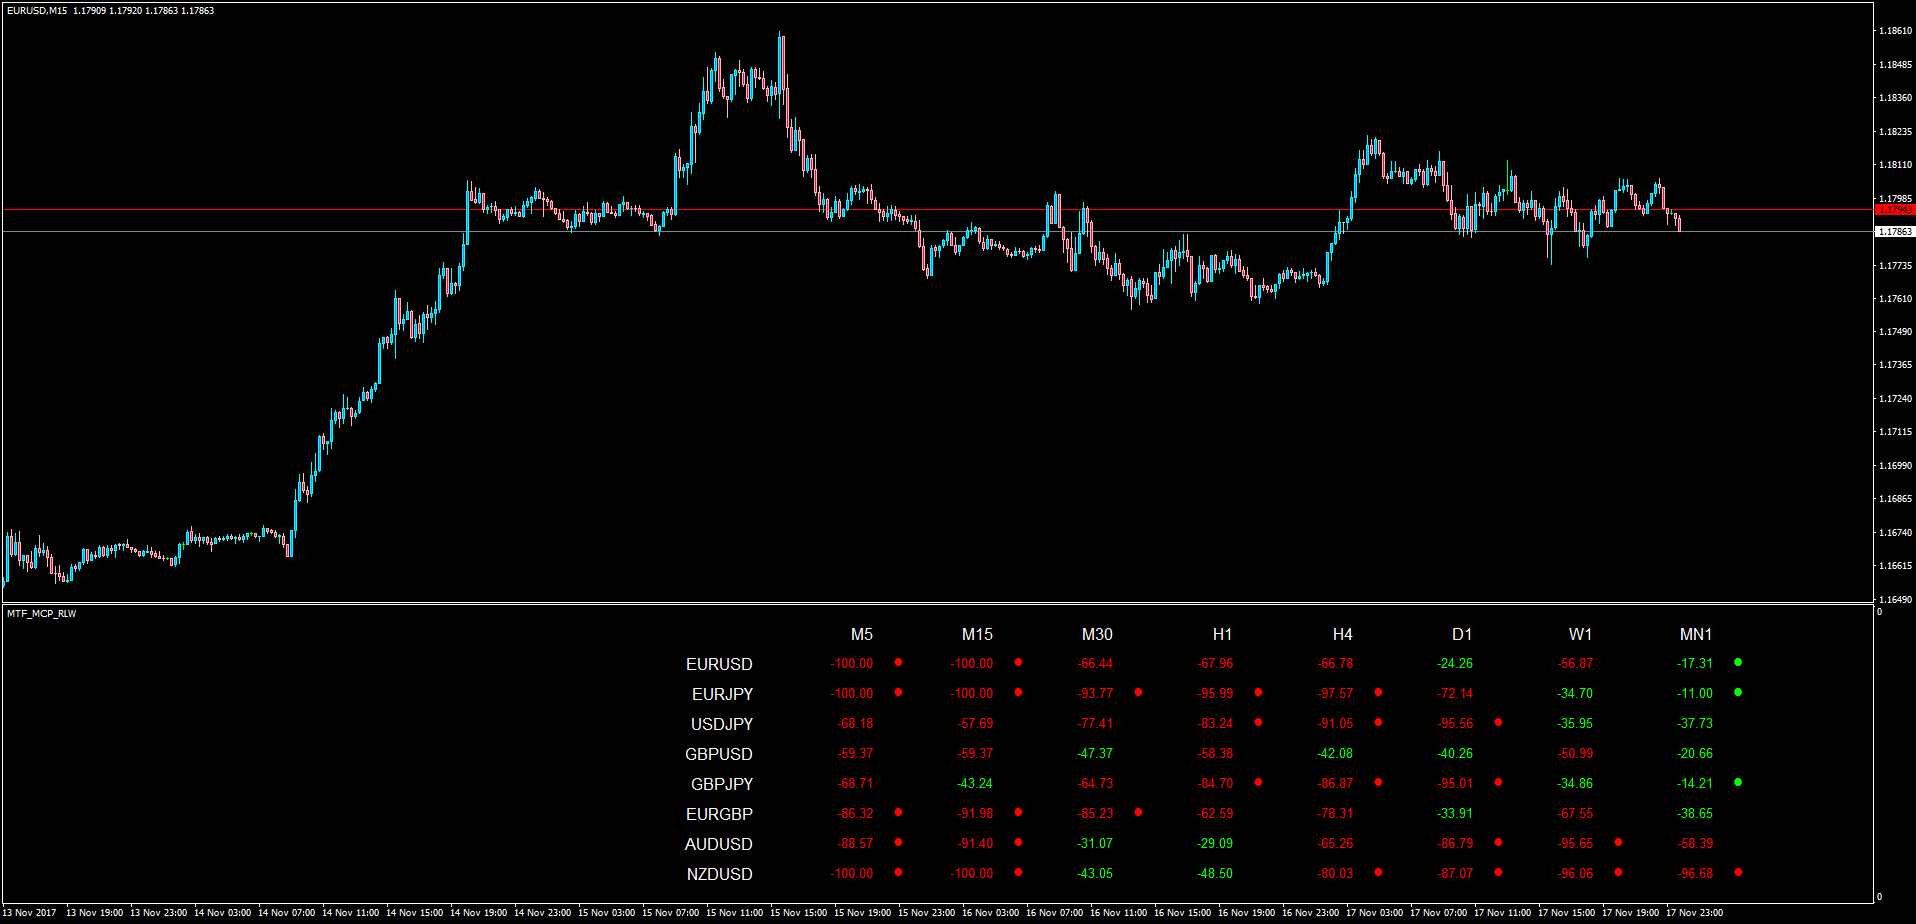Click the red dot beside EURUSD M5 value

[898, 662]
